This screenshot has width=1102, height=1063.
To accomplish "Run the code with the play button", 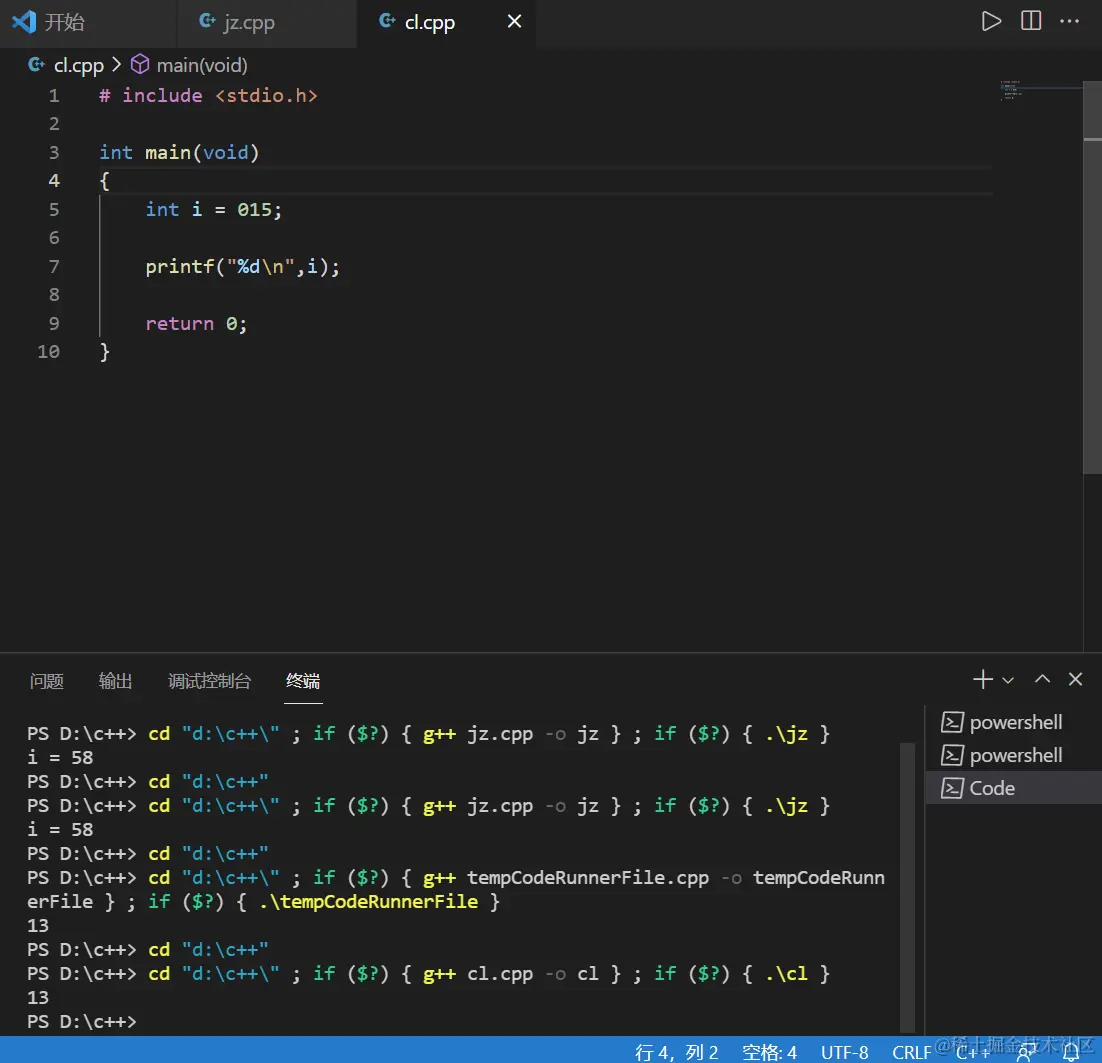I will tap(990, 21).
